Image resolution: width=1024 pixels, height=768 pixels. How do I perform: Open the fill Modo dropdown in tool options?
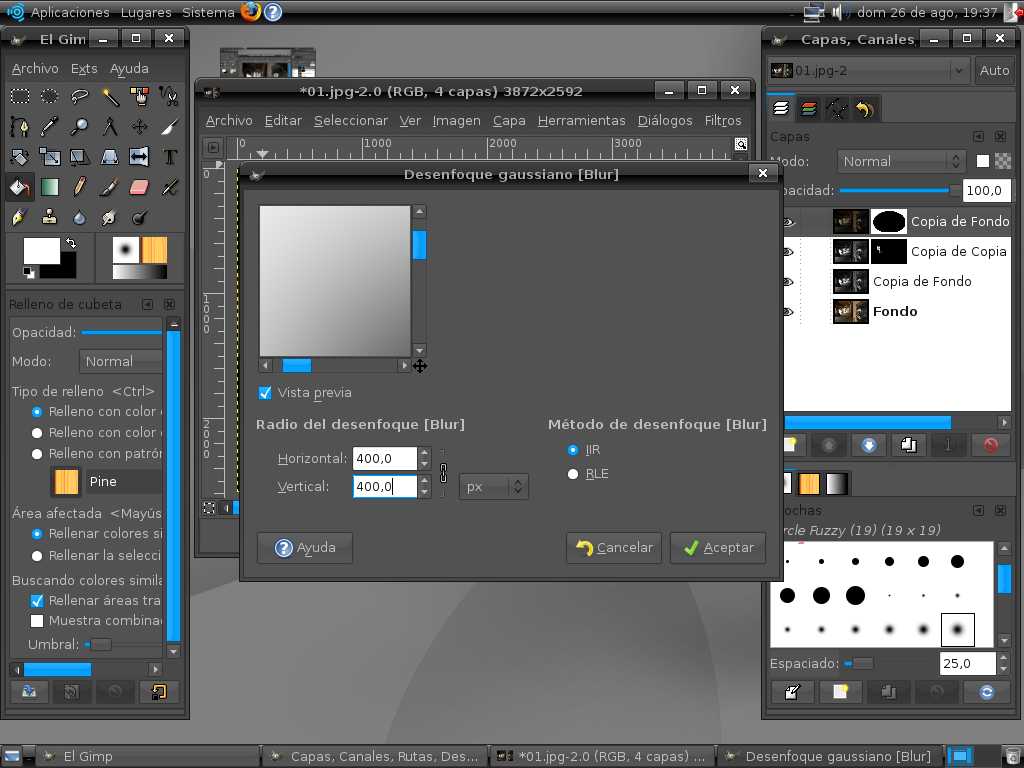pos(121,361)
